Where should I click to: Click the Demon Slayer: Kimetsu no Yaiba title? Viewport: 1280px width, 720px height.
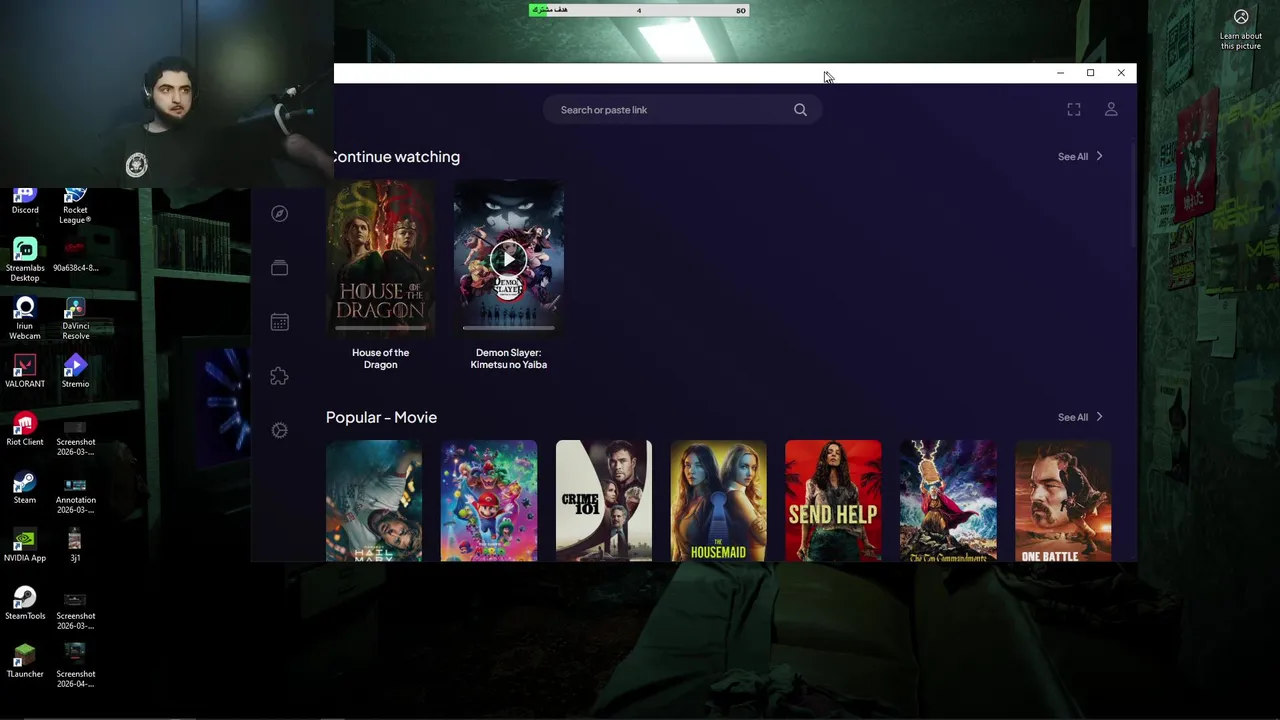tap(509, 359)
